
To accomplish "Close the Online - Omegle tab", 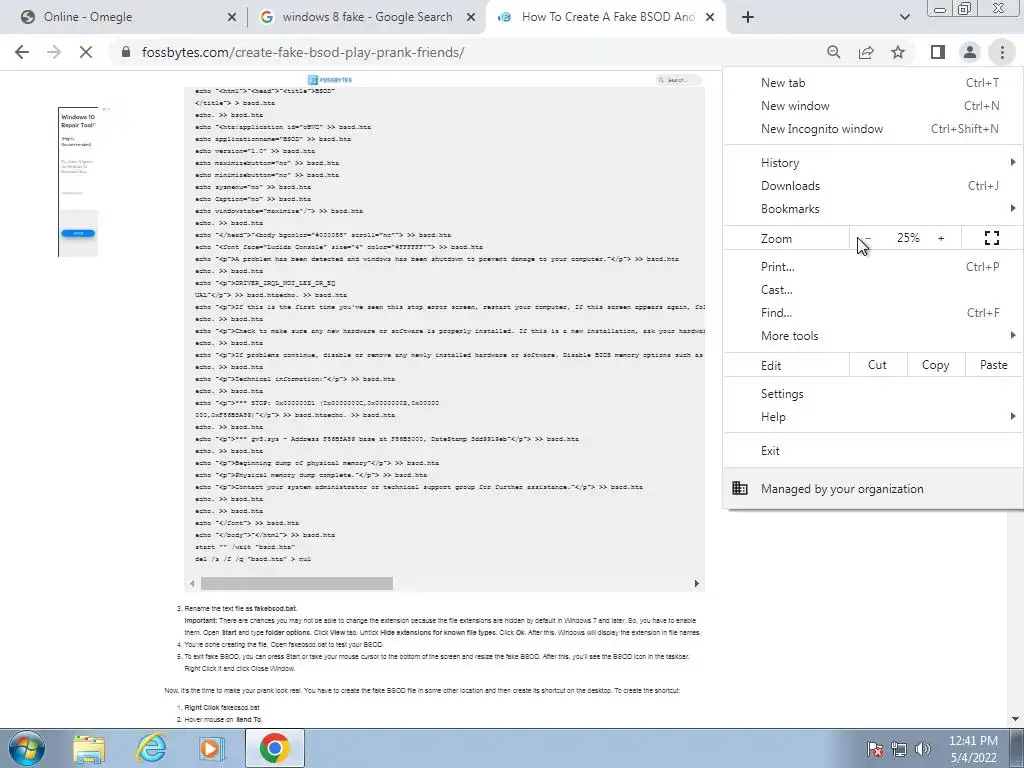I will [x=232, y=17].
